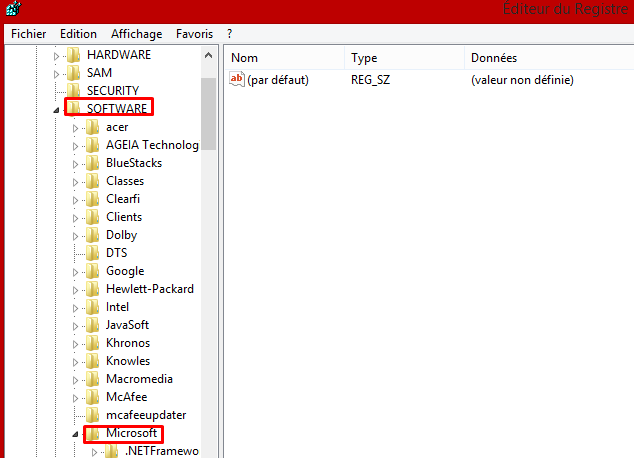634x458 pixels.
Task: Select the mcafeeupdater key label
Action: pyautogui.click(x=146, y=415)
